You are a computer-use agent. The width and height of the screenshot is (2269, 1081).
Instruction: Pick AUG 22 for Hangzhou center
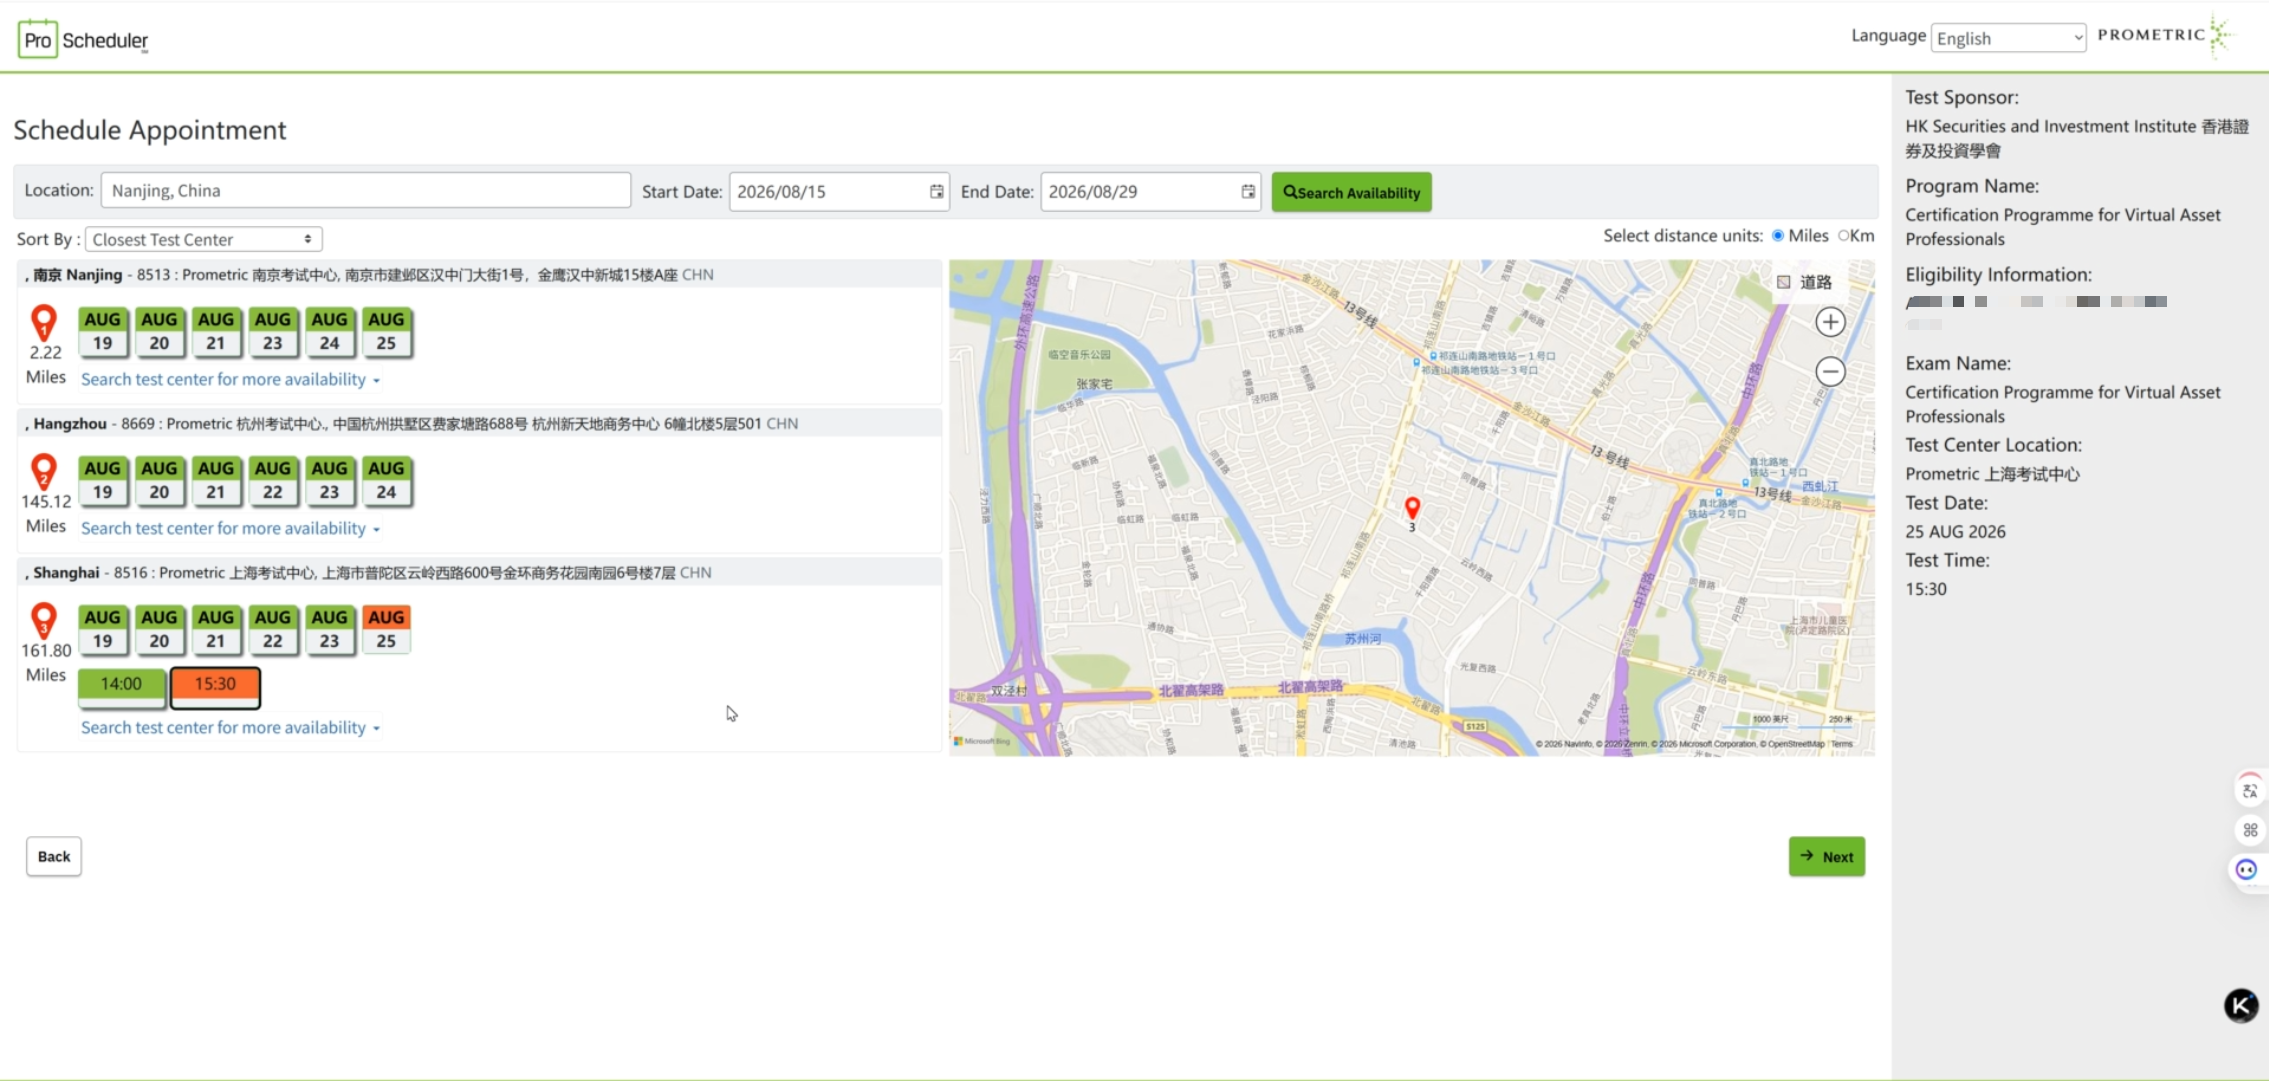(x=273, y=481)
